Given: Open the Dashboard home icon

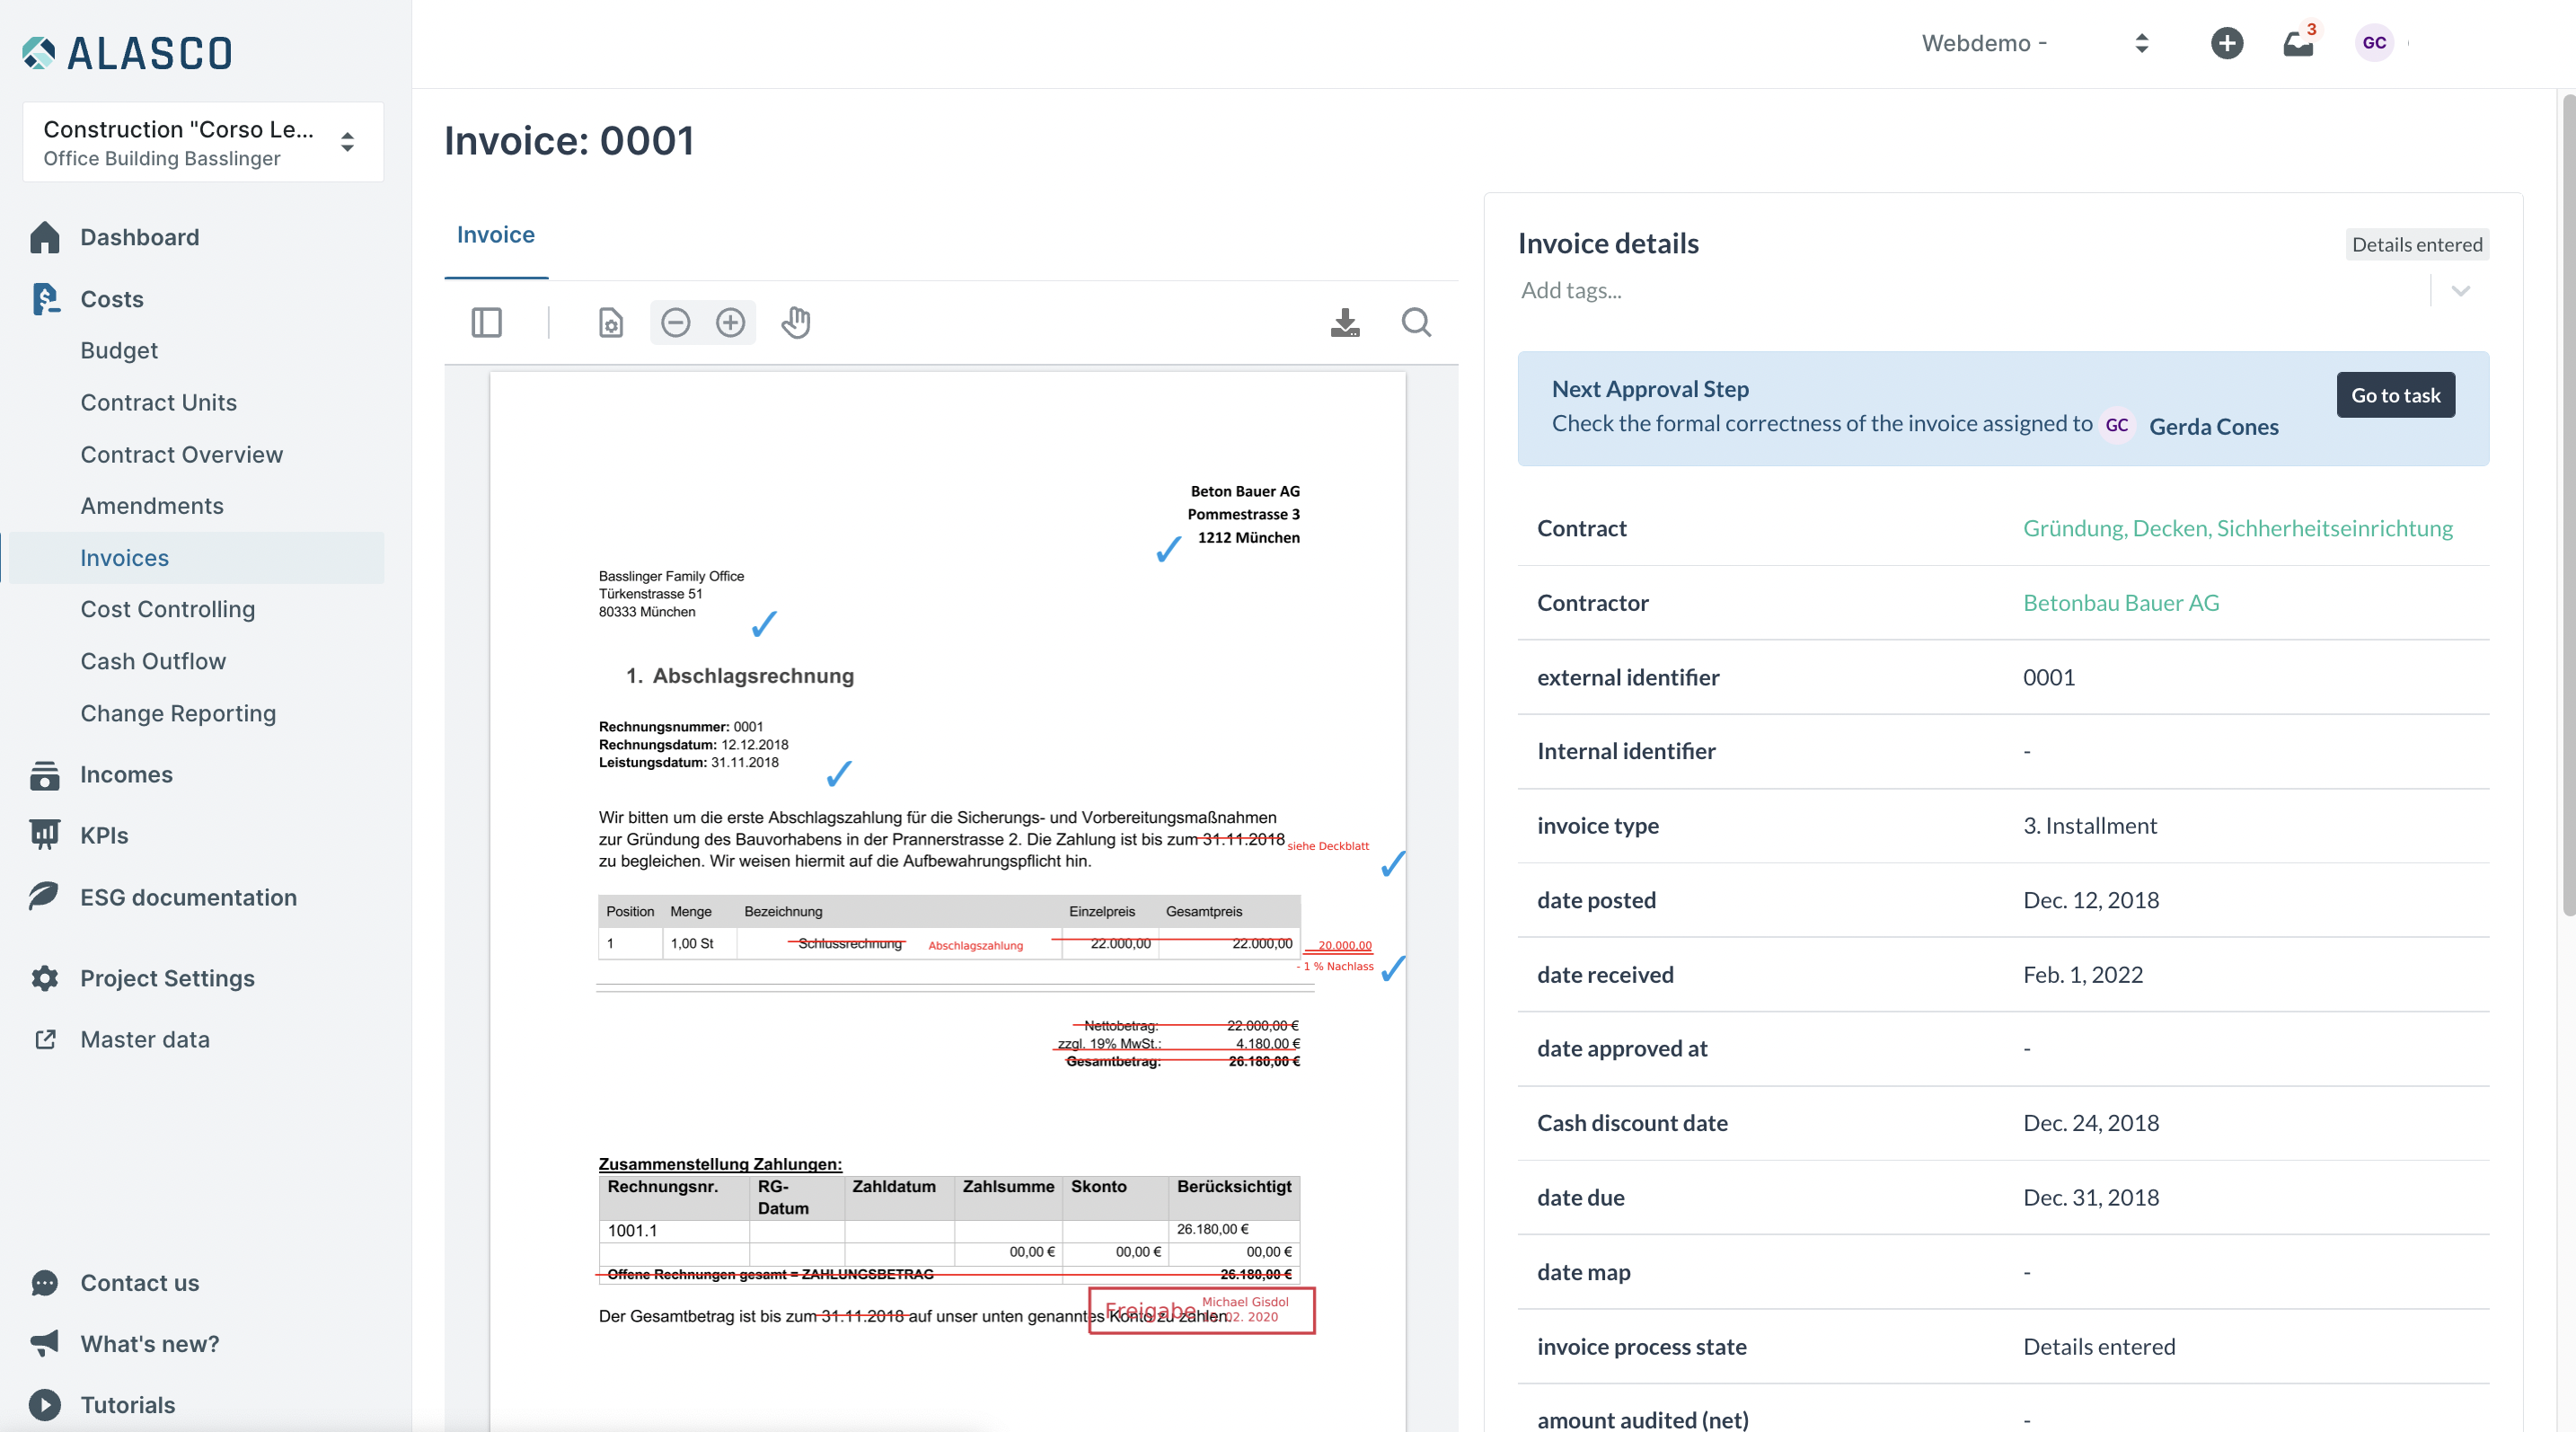Looking at the screenshot, I should tap(45, 237).
